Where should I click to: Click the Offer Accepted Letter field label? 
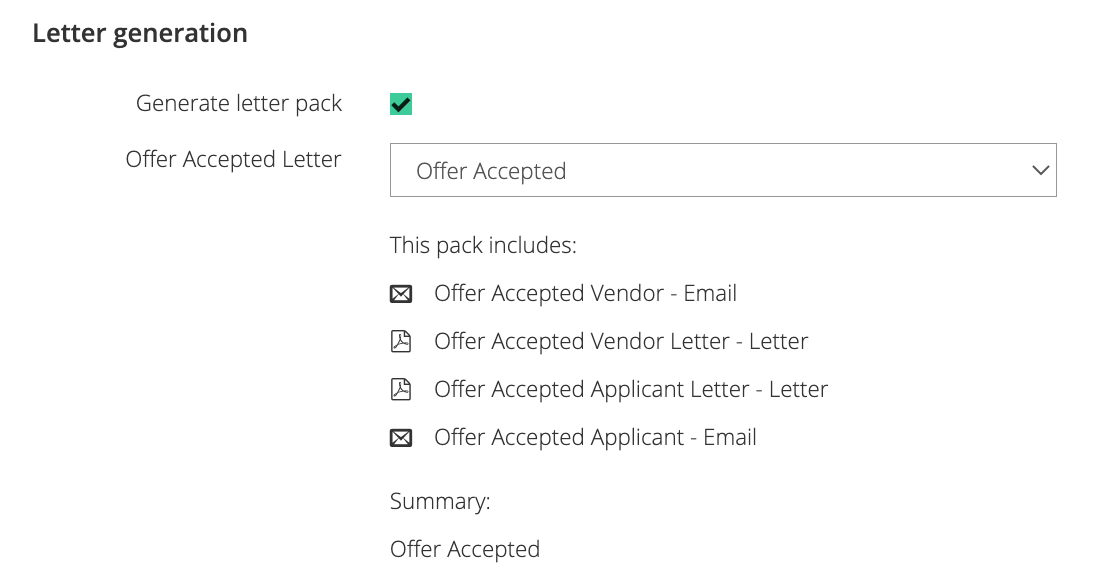(233, 159)
